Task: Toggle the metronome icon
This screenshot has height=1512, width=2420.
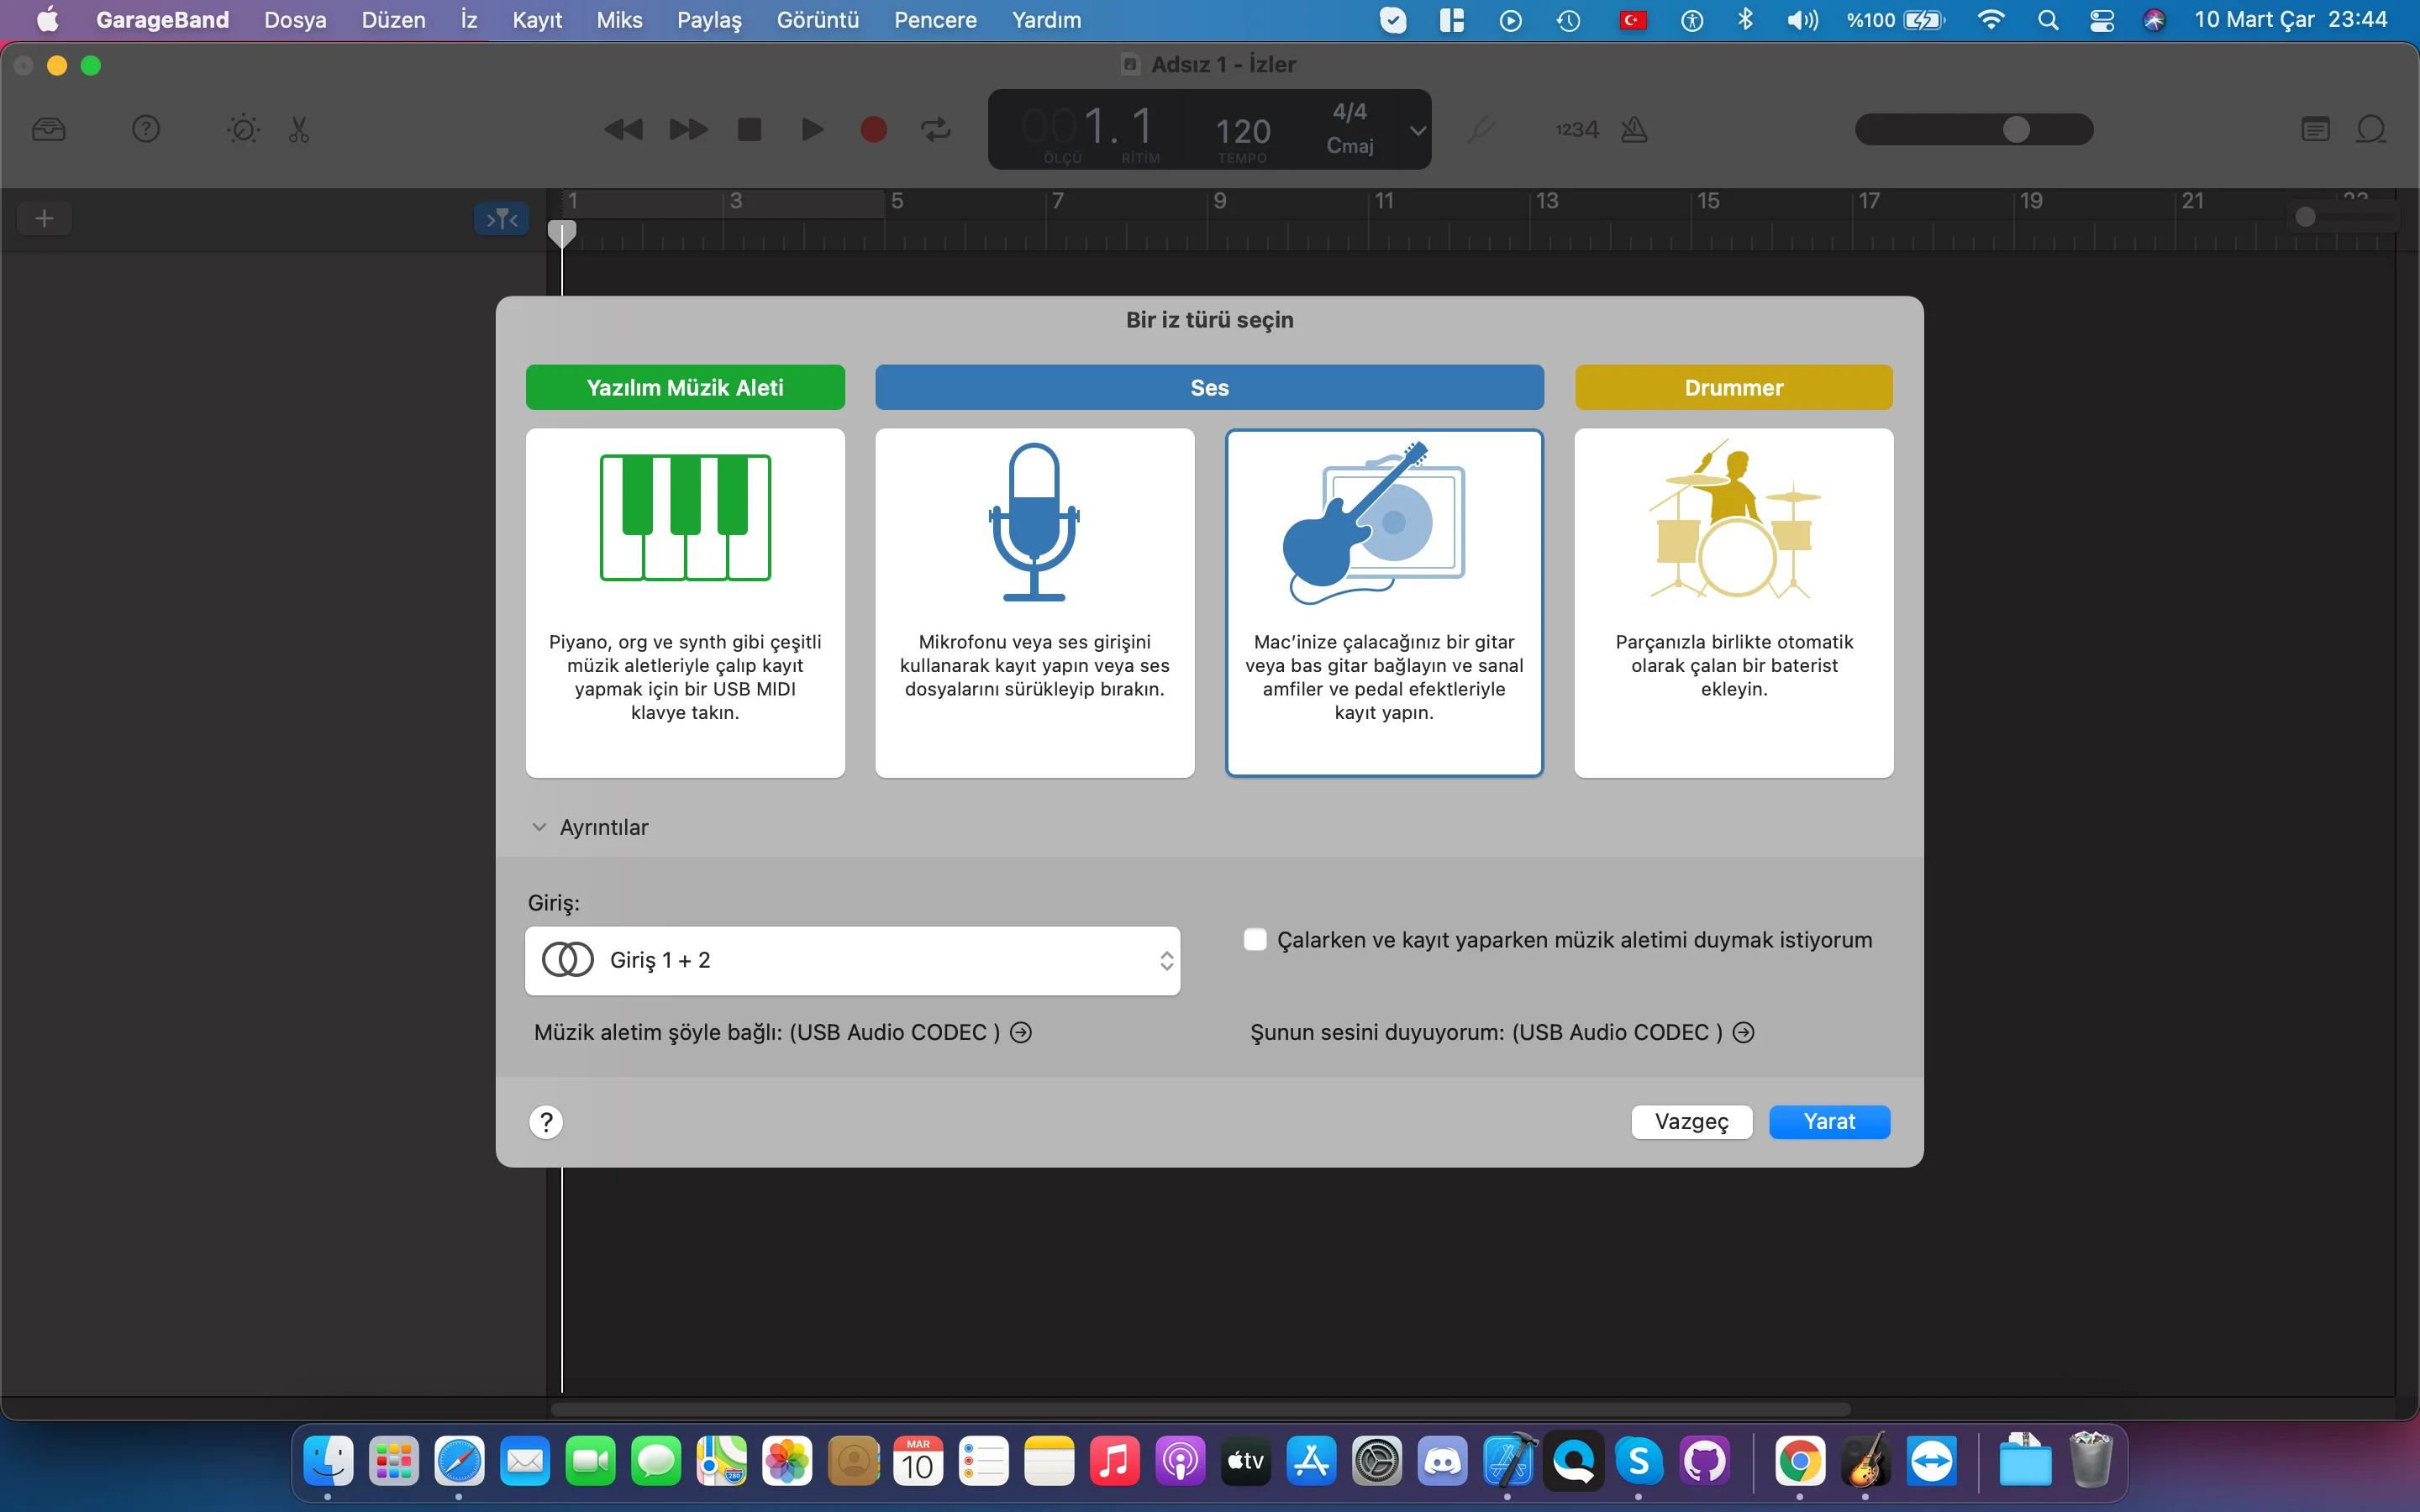Action: coord(1634,130)
